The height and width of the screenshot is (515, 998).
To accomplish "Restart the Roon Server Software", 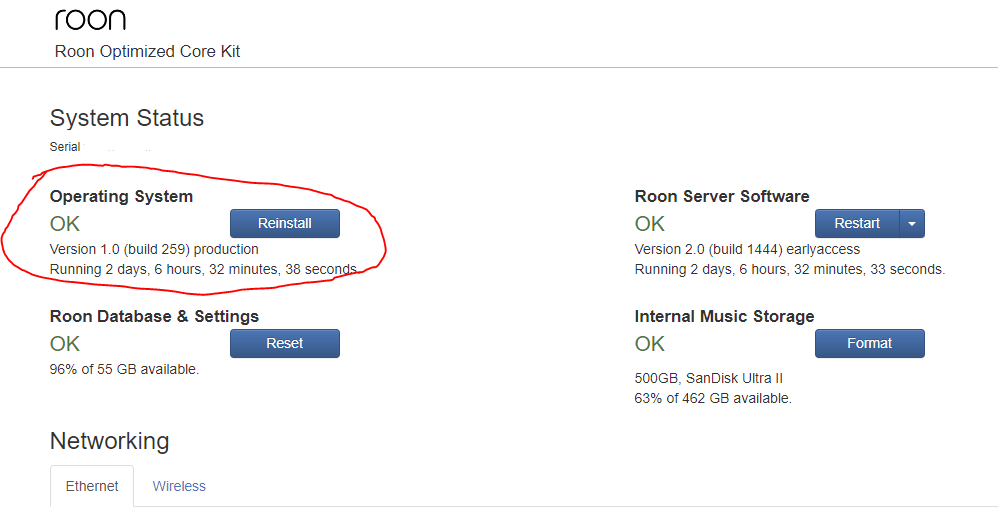I will pyautogui.click(x=857, y=223).
